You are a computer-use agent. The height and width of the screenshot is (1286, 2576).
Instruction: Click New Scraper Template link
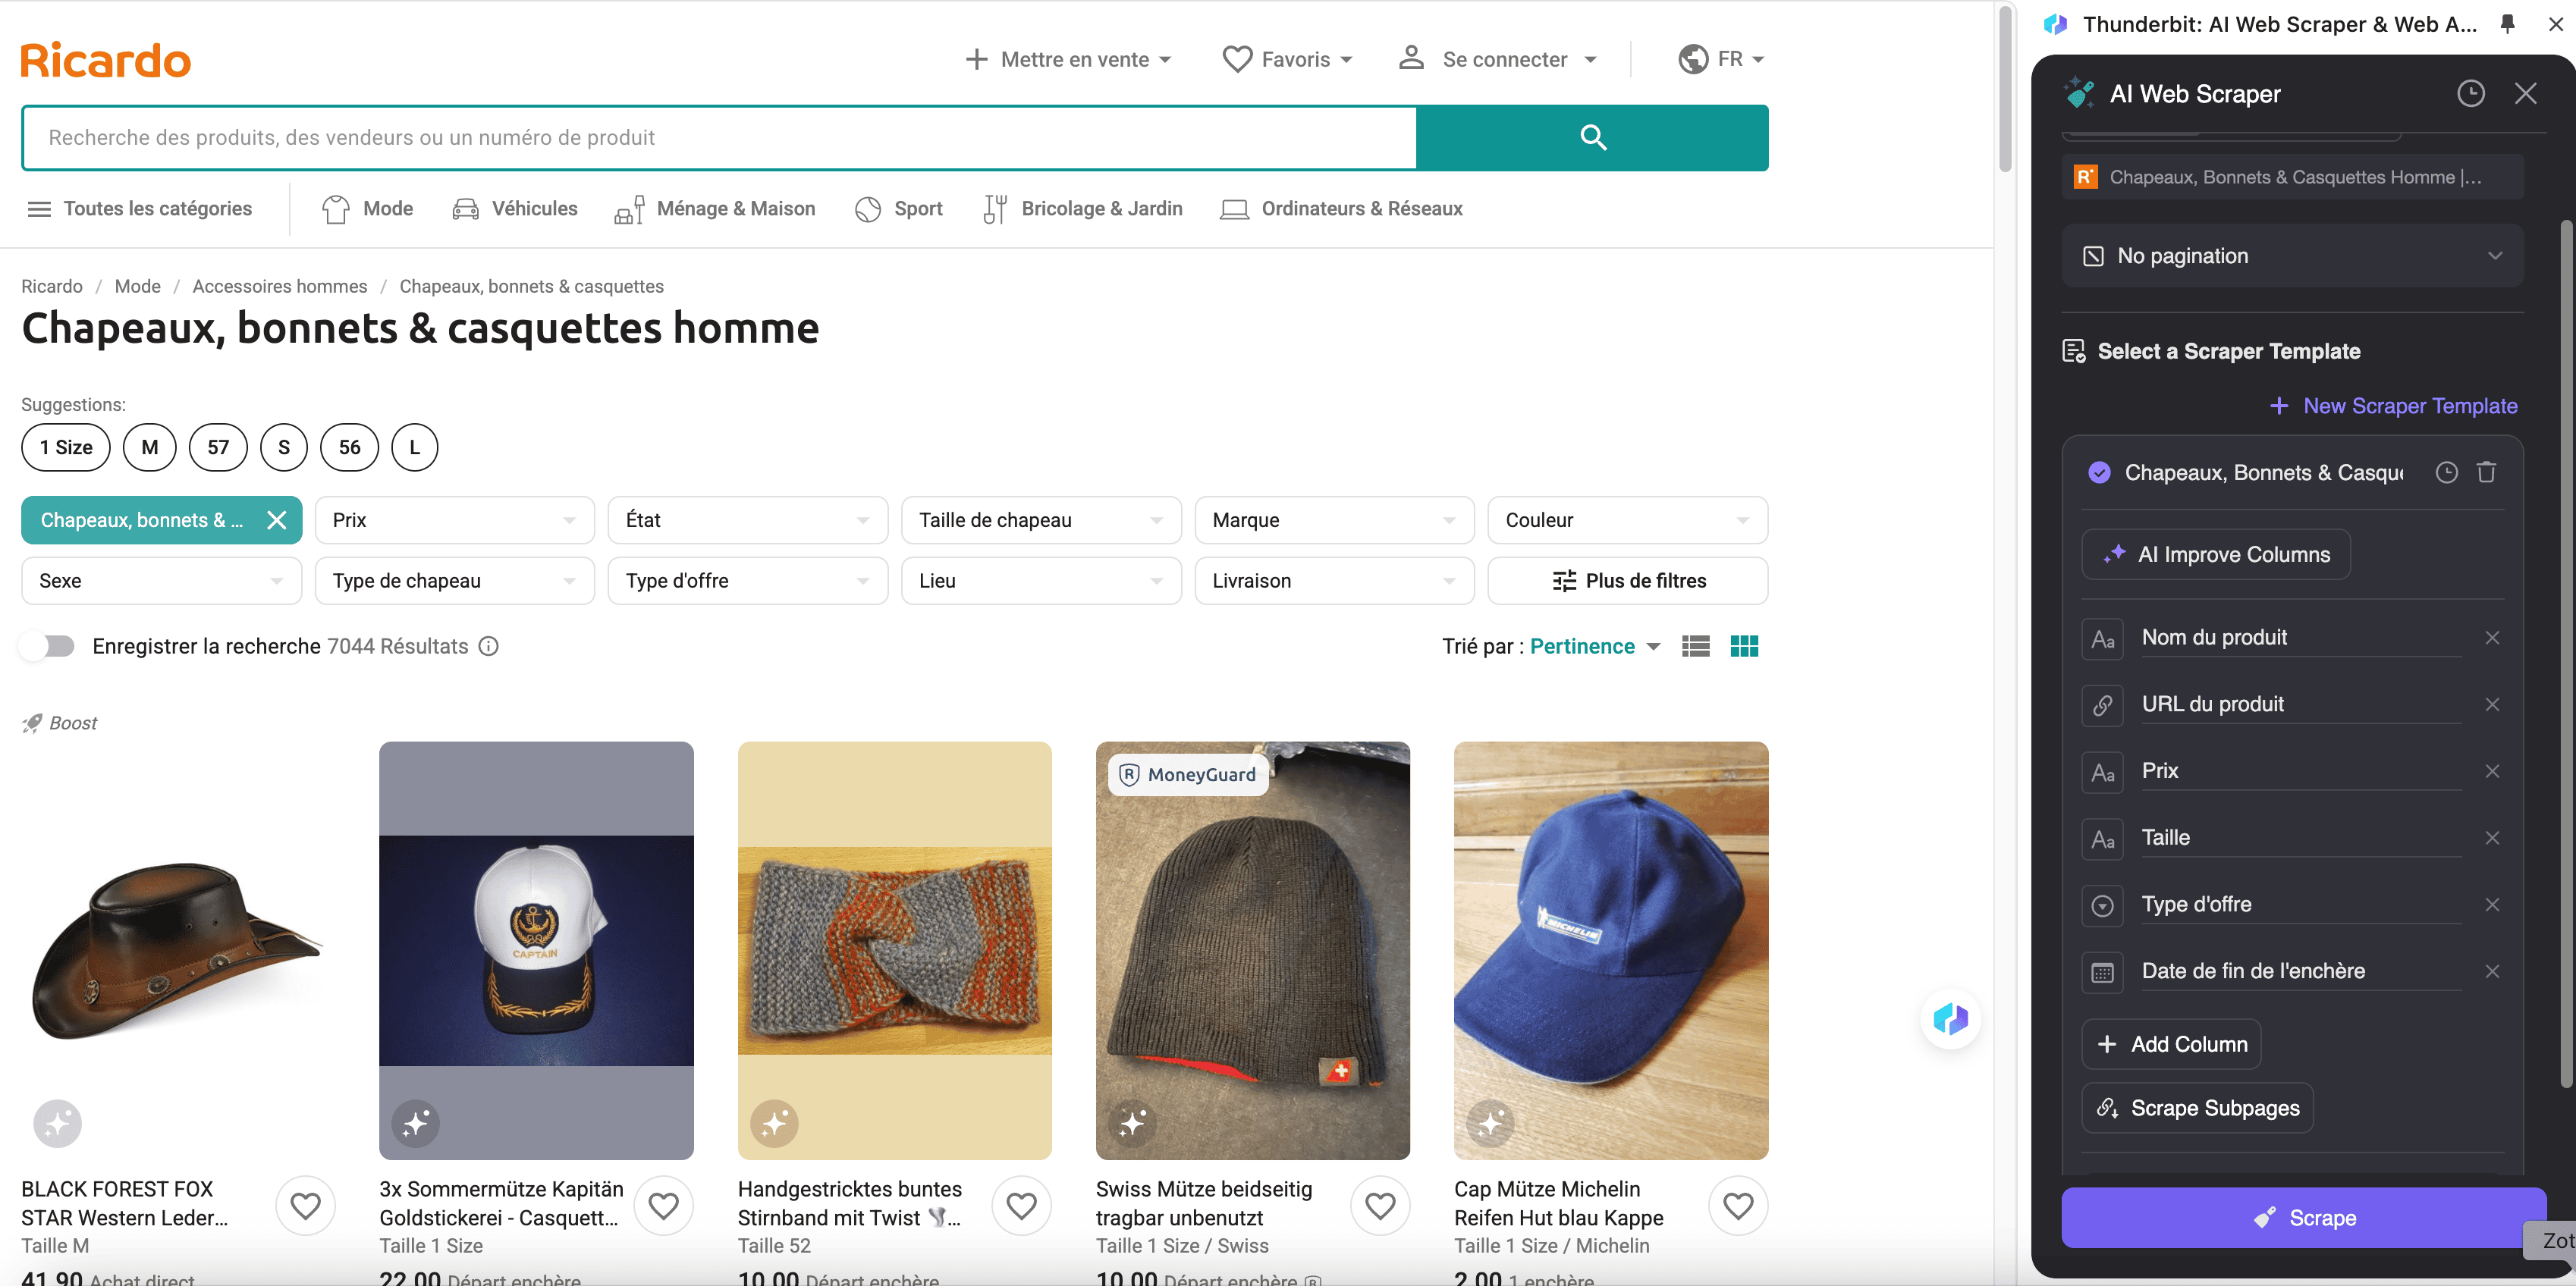pos(2393,406)
